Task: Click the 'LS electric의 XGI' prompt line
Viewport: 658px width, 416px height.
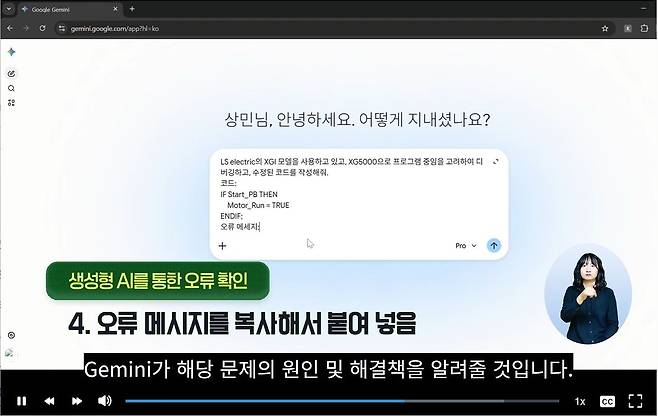Action: click(352, 162)
